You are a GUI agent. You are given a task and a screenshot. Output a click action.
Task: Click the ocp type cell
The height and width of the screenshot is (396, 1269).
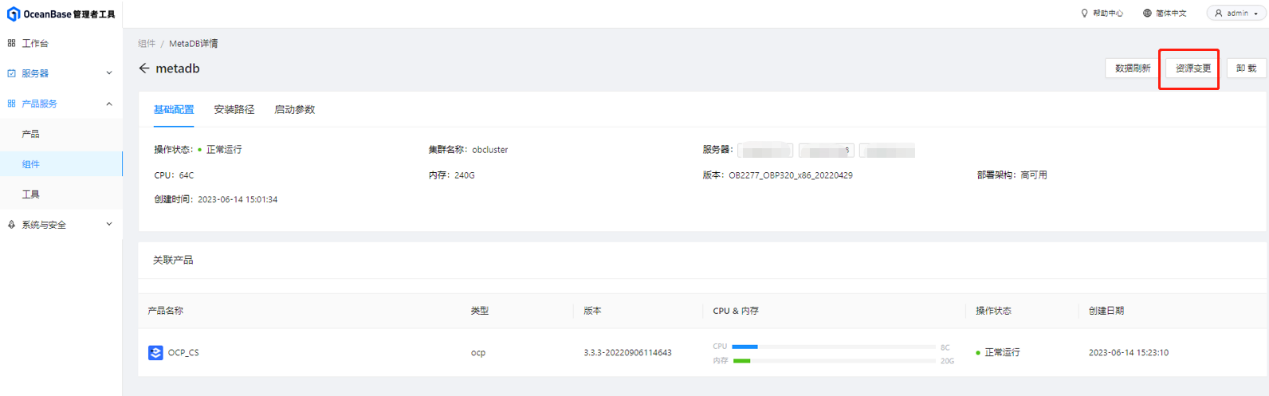click(x=478, y=353)
